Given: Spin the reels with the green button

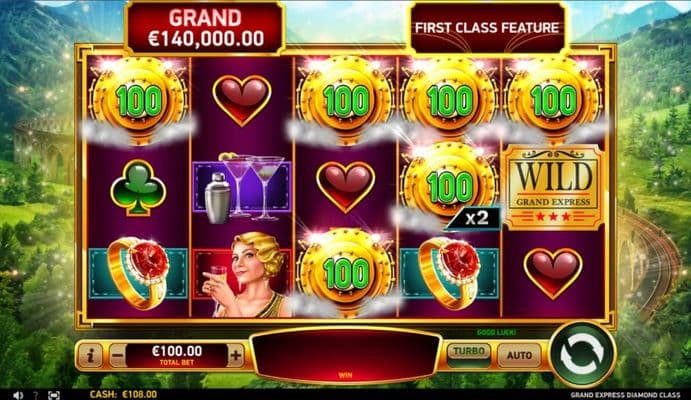Looking at the screenshot, I should (x=582, y=354).
